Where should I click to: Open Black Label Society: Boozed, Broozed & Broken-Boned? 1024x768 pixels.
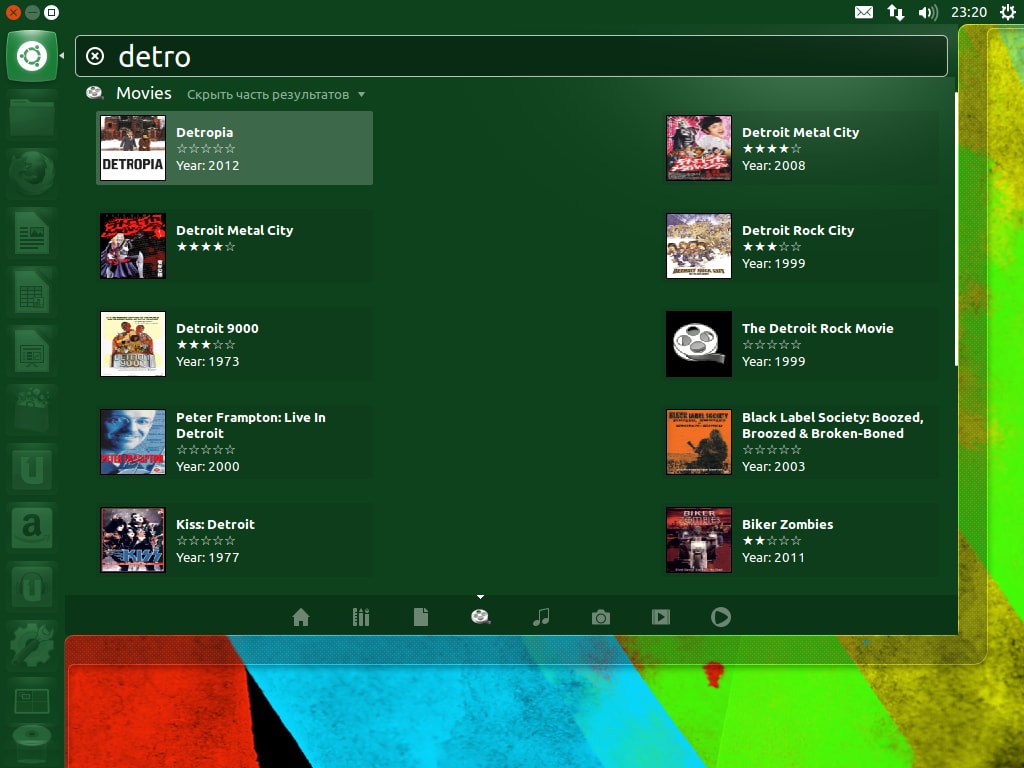coord(801,441)
